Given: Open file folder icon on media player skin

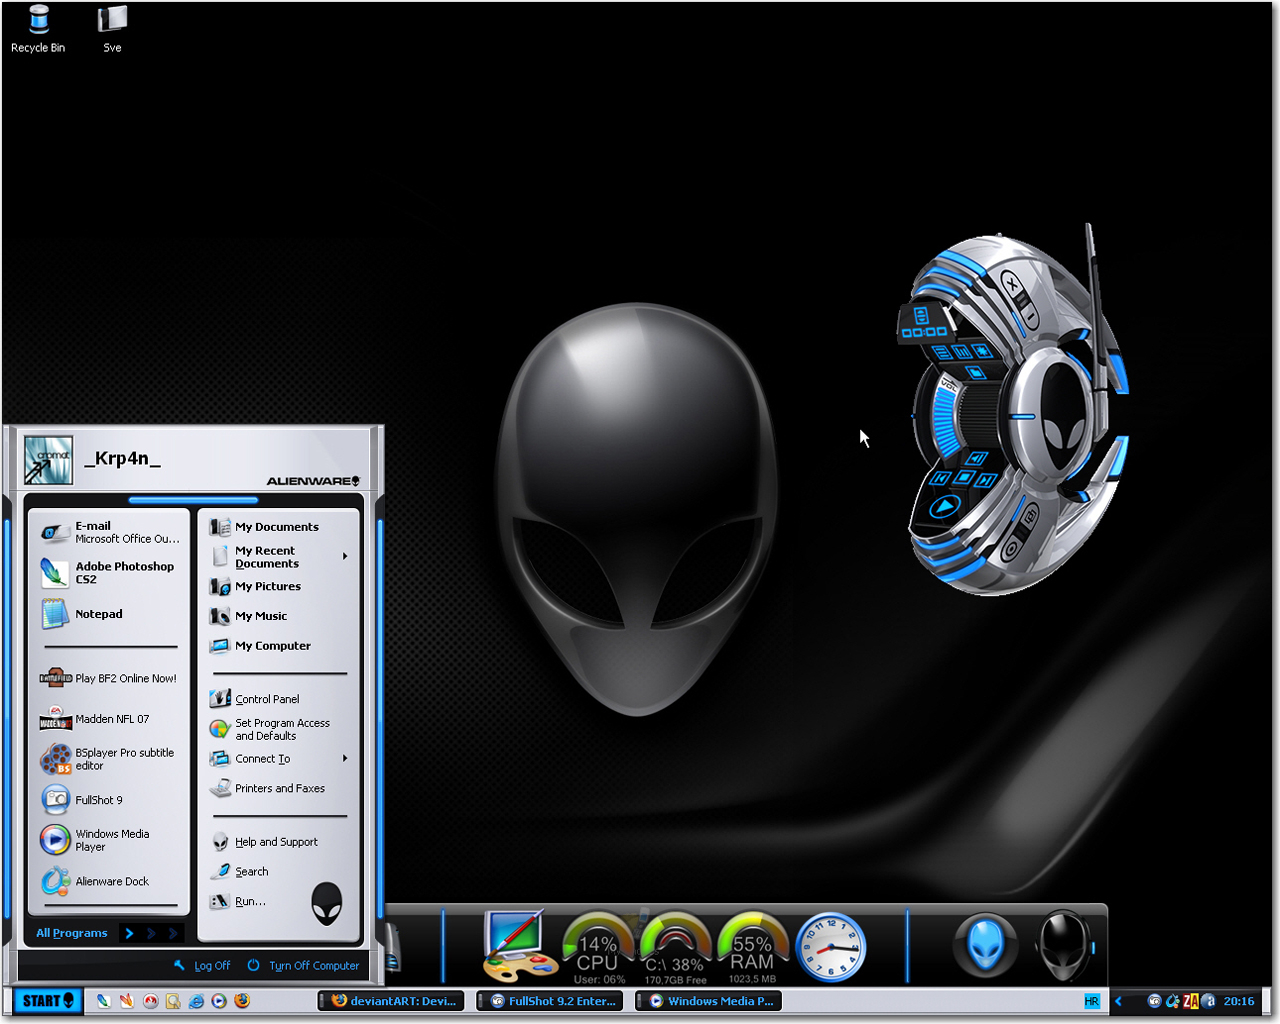Looking at the screenshot, I should (976, 372).
